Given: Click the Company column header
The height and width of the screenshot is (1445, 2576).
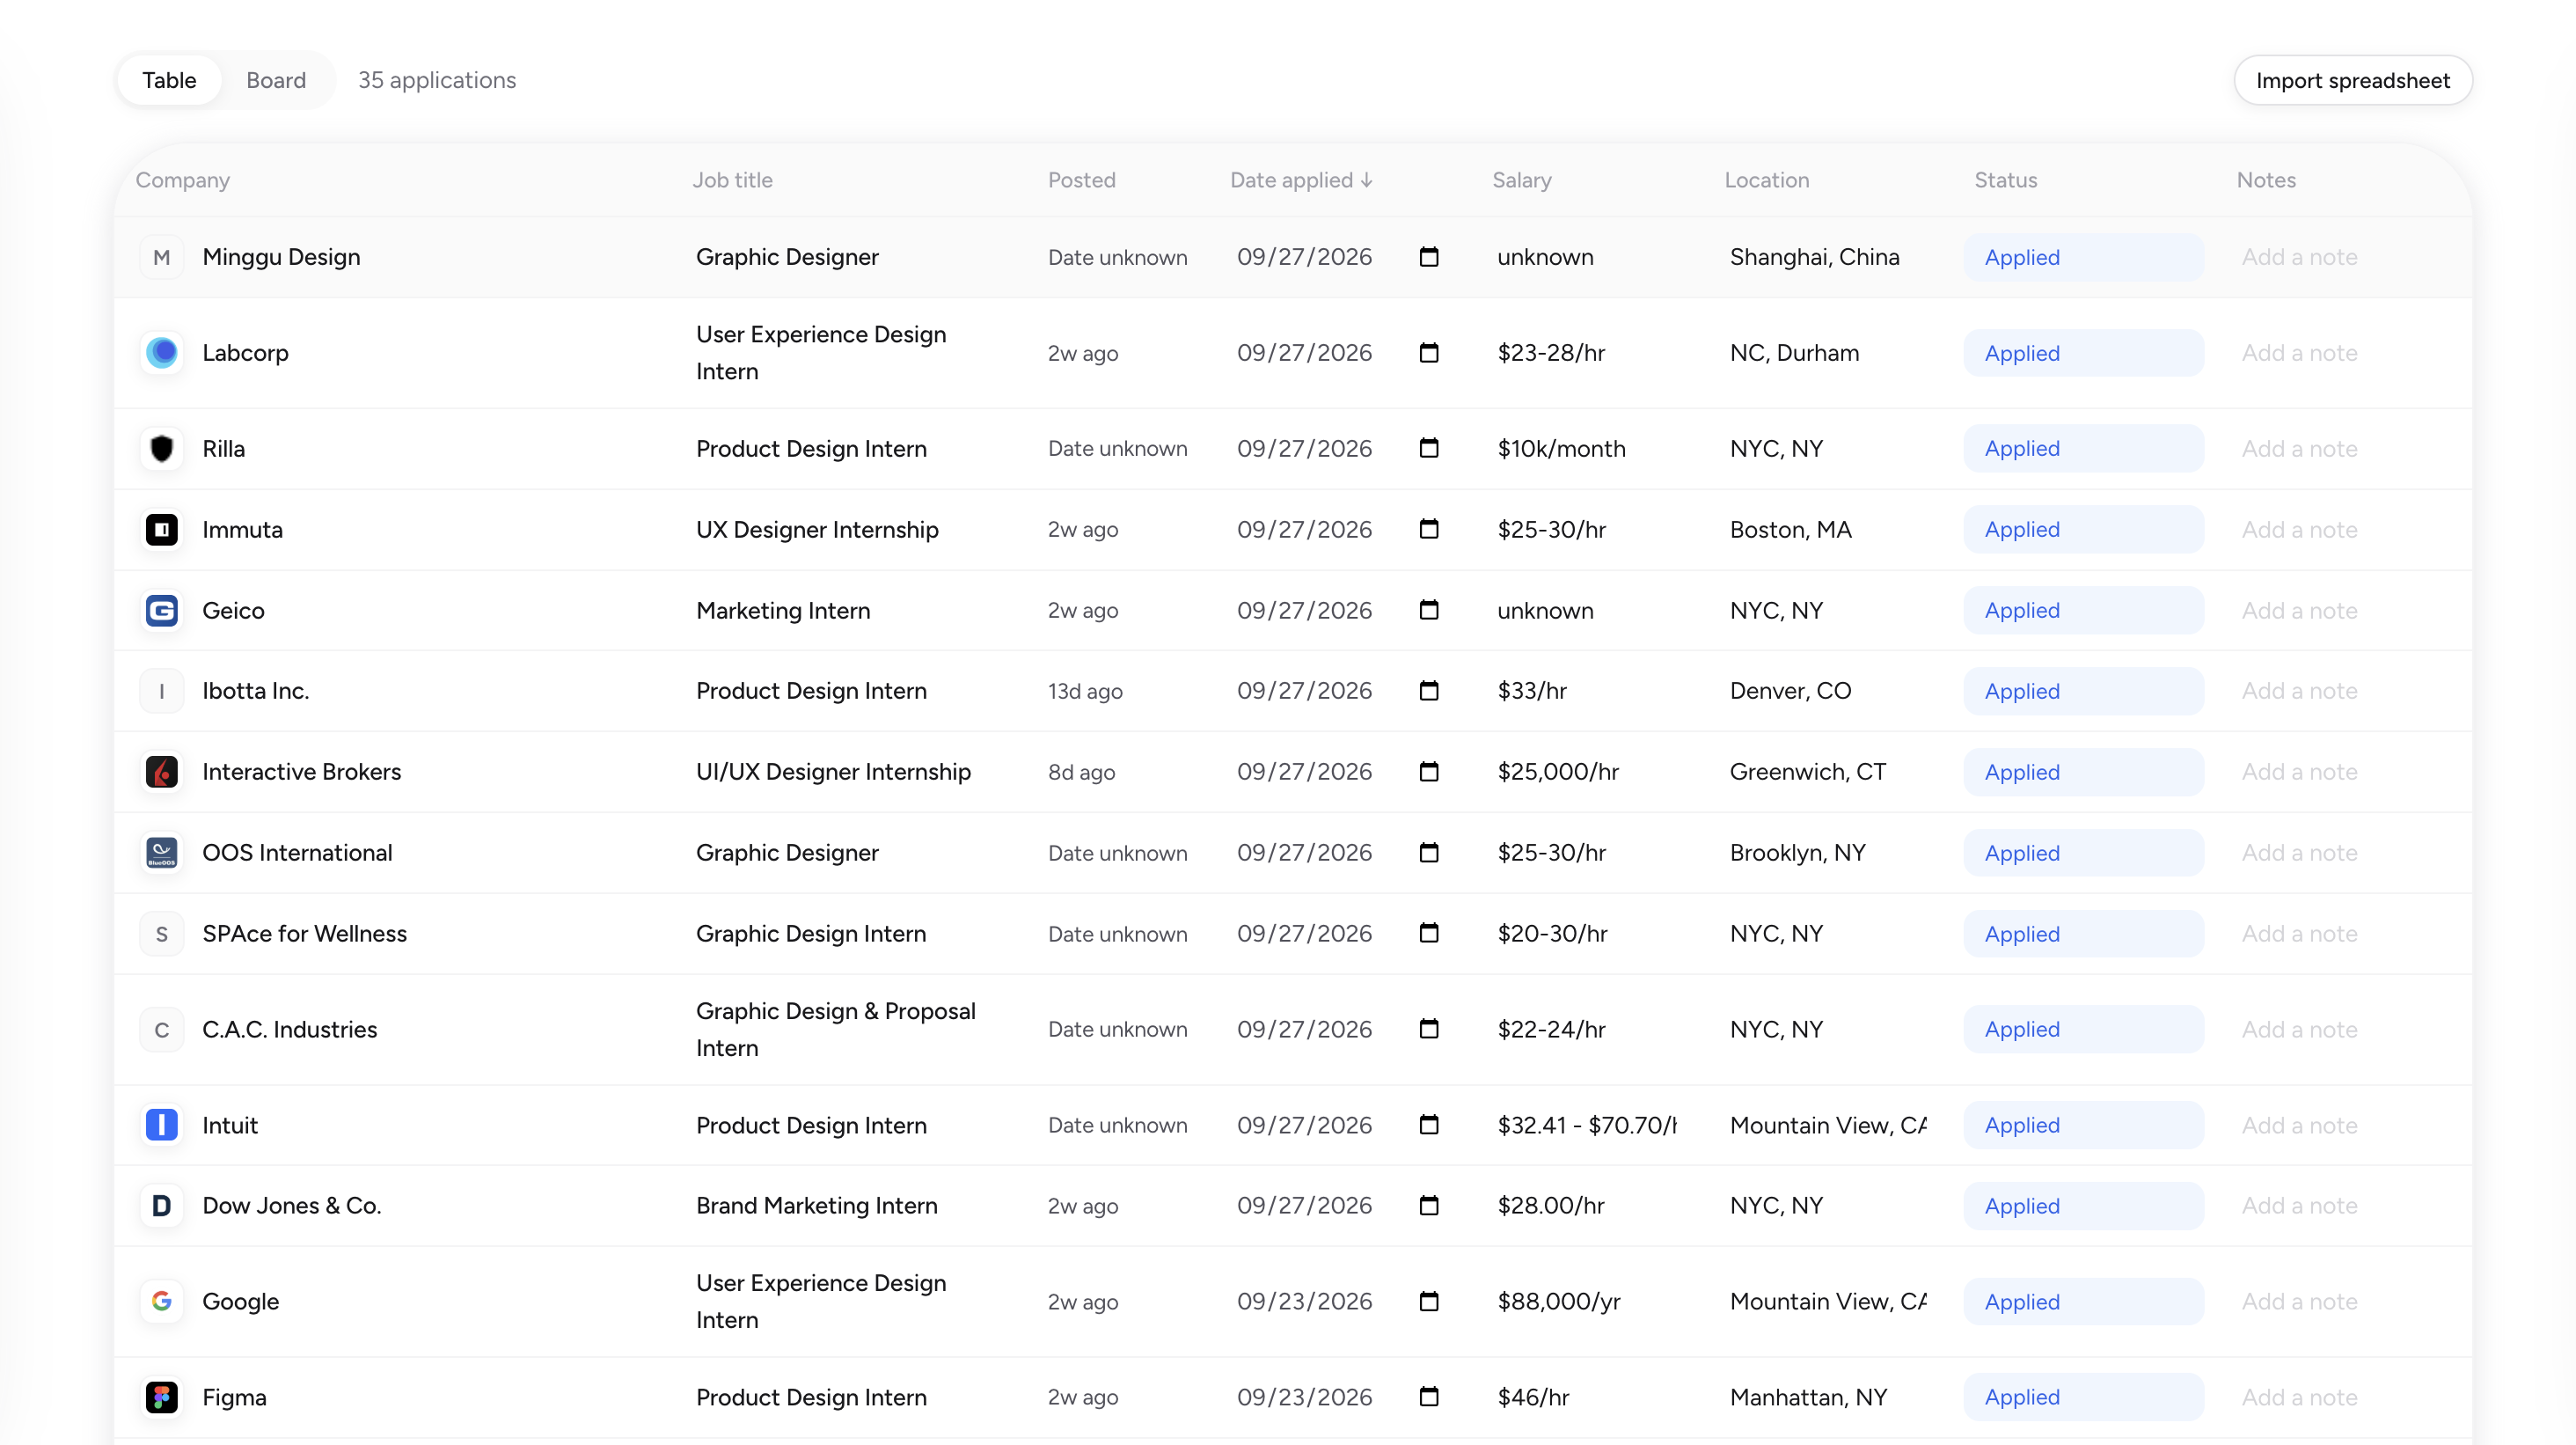Looking at the screenshot, I should point(182,180).
